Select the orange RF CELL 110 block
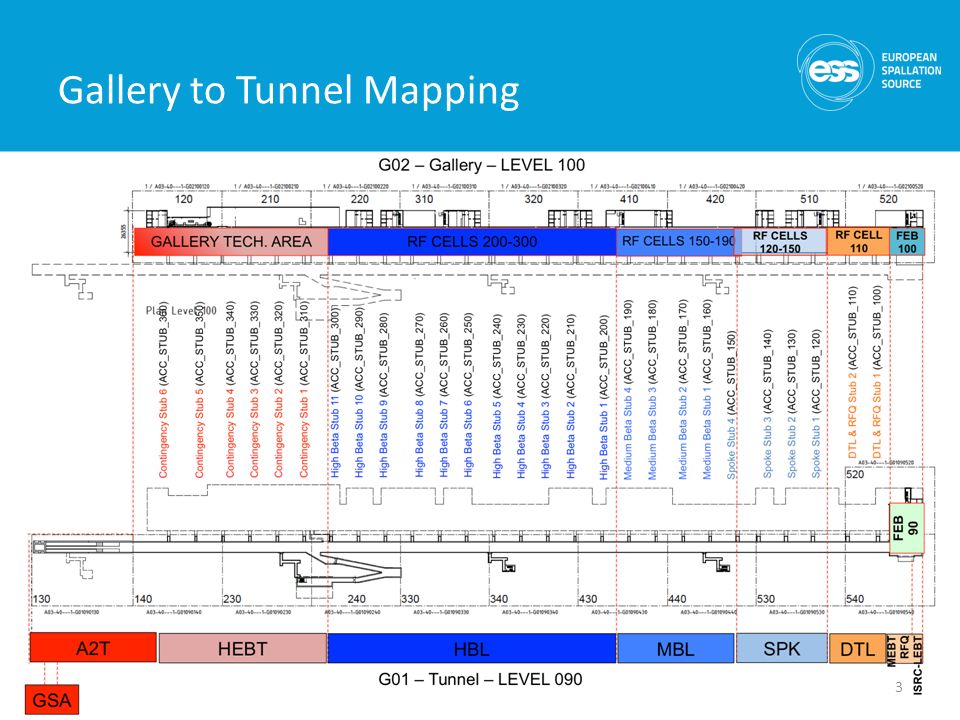Image resolution: width=960 pixels, height=720 pixels. pyautogui.click(x=858, y=241)
